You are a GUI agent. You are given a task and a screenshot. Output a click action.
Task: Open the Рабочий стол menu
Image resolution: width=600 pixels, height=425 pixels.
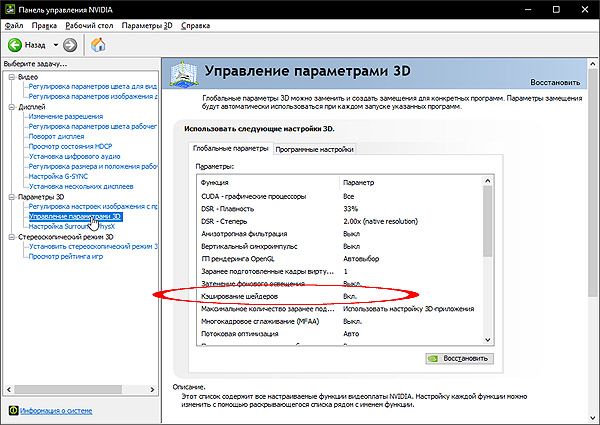tap(89, 26)
